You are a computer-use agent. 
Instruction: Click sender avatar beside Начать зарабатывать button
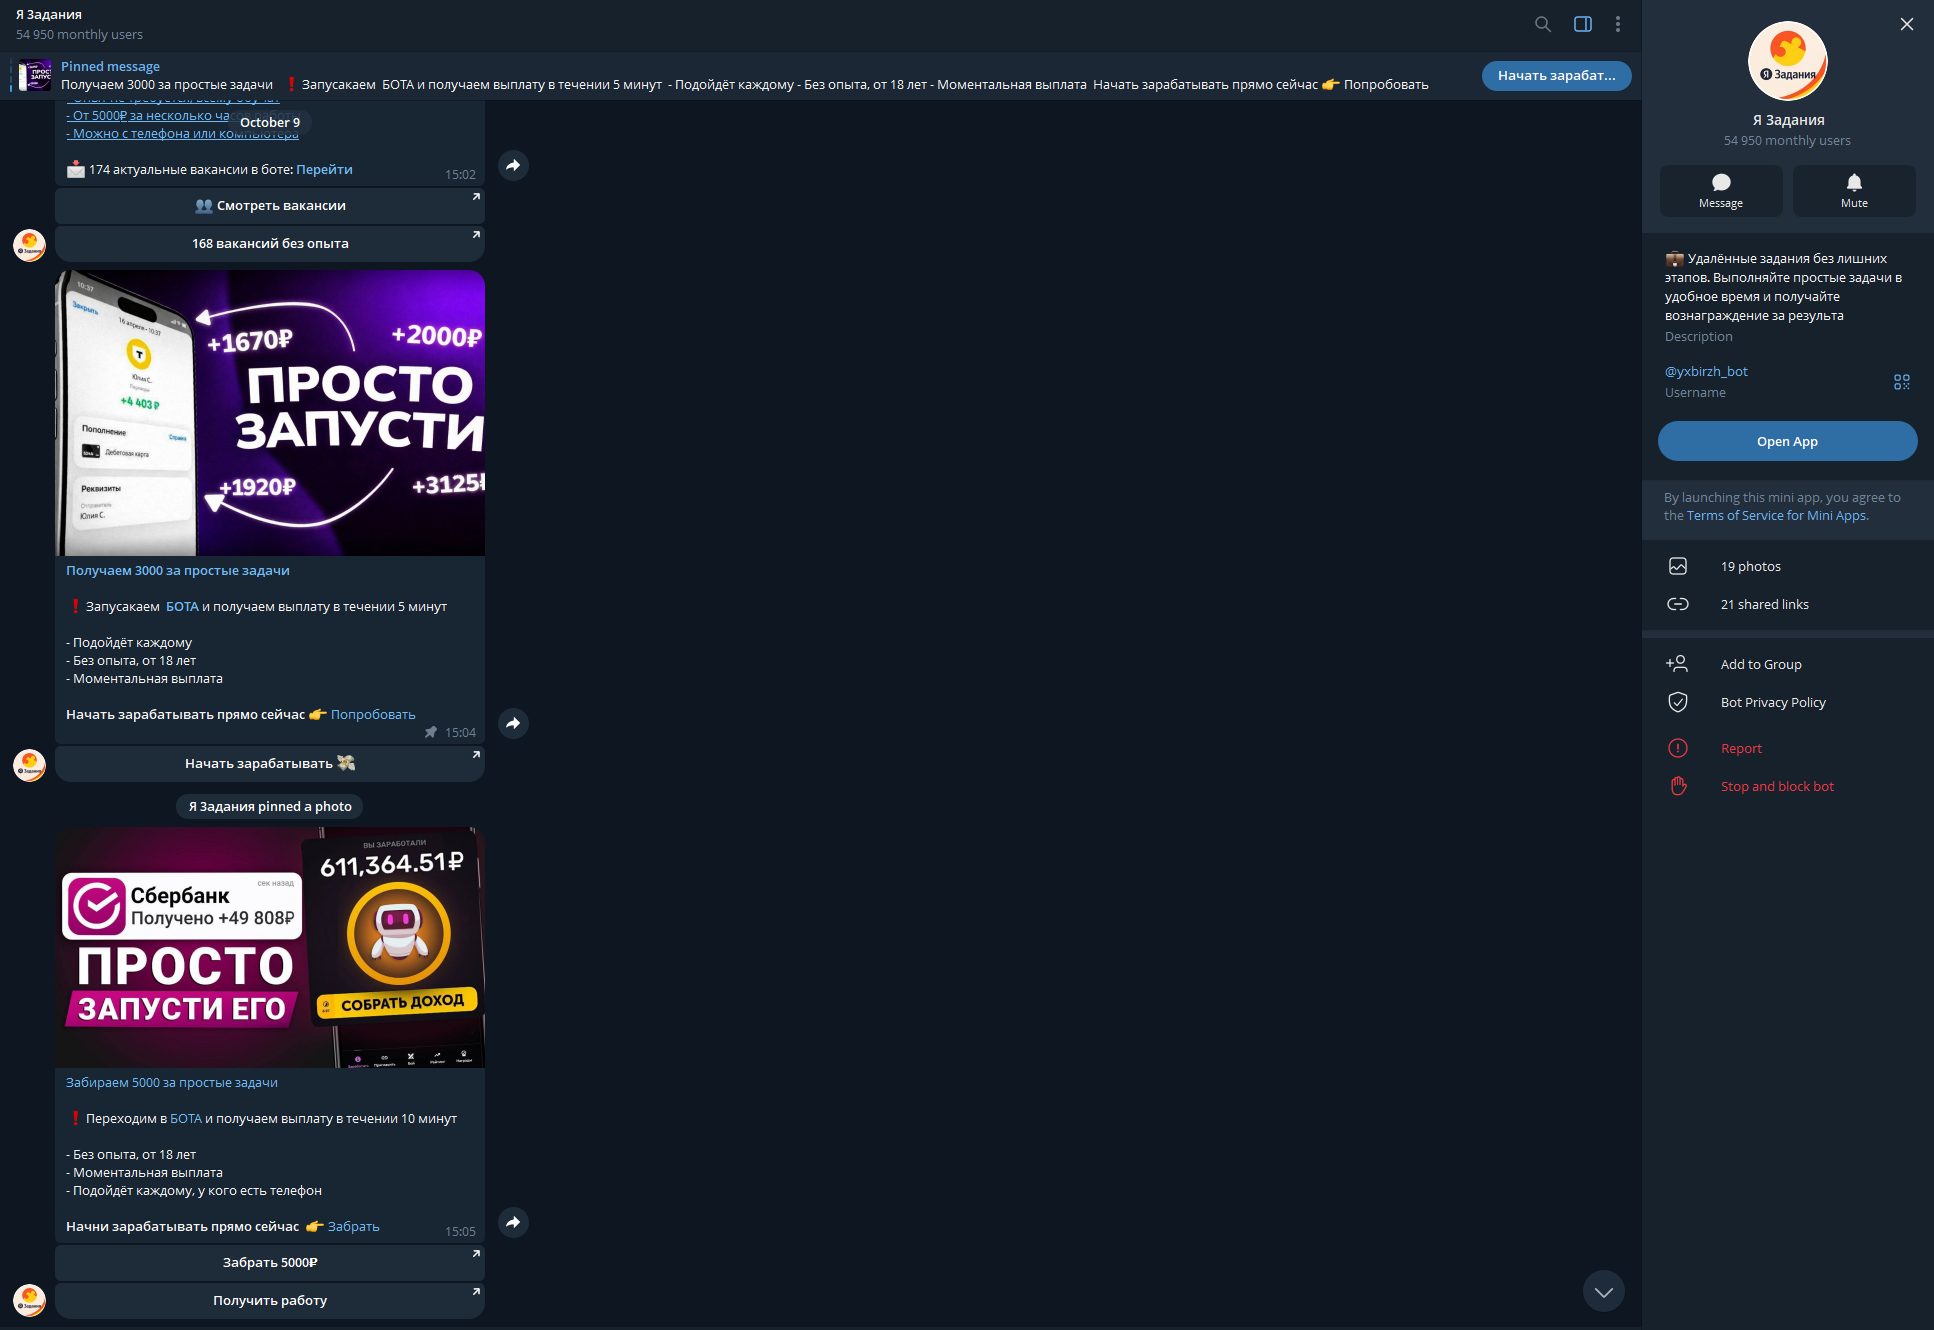[29, 766]
